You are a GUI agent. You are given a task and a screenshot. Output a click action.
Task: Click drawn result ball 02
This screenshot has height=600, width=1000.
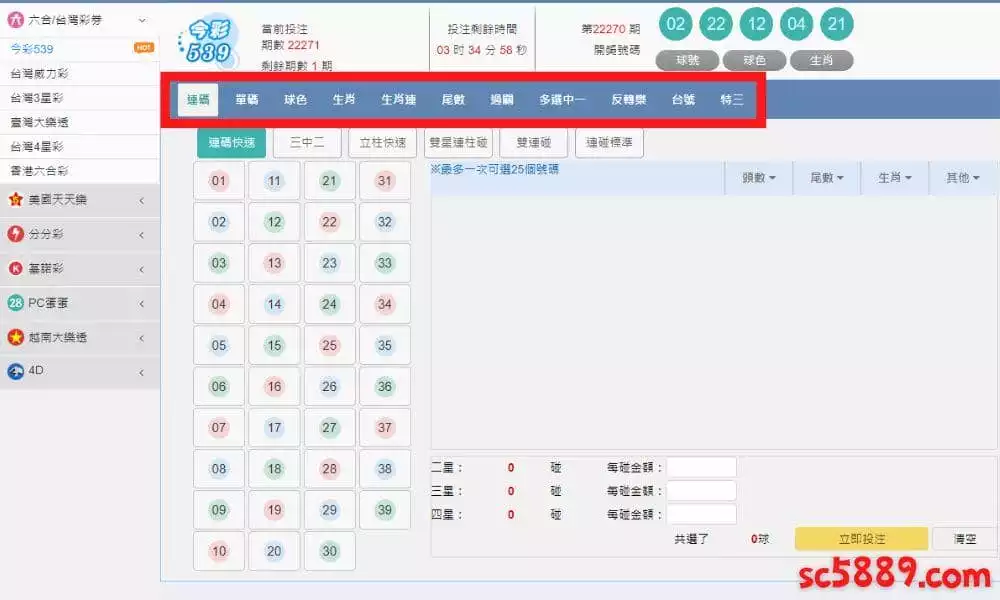tap(675, 24)
